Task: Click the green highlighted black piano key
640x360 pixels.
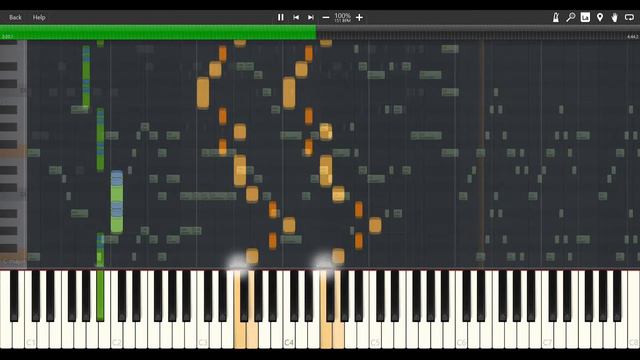Action: (100, 295)
